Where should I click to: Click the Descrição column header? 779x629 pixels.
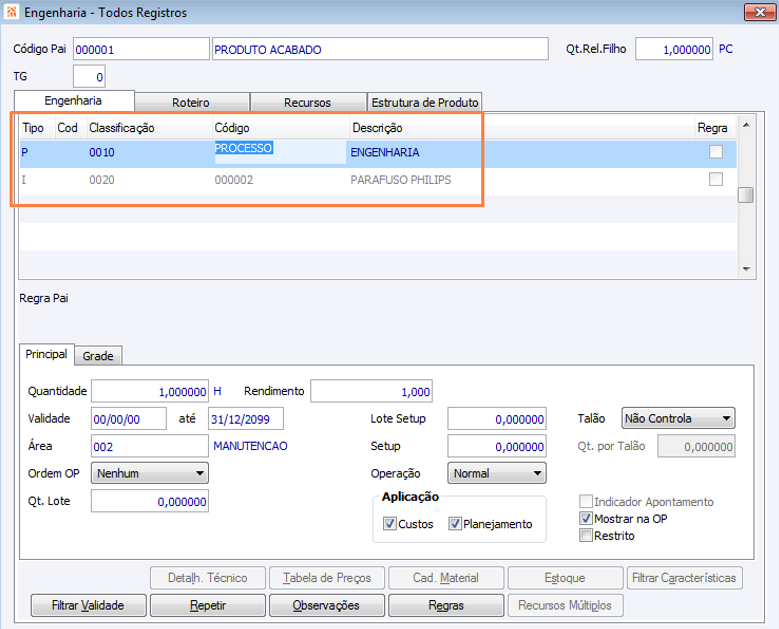pos(377,128)
